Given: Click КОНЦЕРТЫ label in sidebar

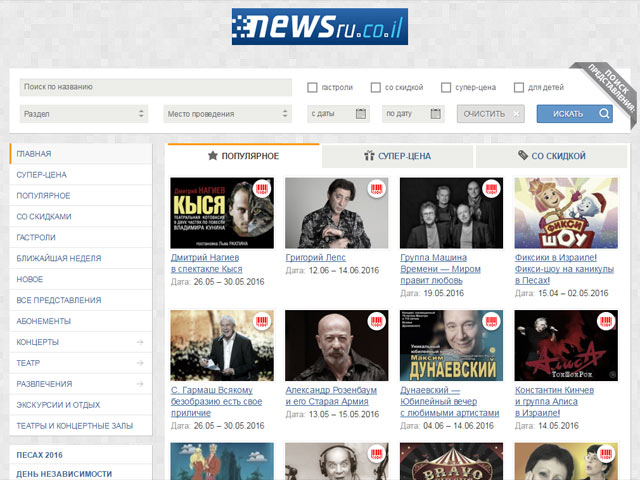Looking at the screenshot, I should [x=38, y=342].
